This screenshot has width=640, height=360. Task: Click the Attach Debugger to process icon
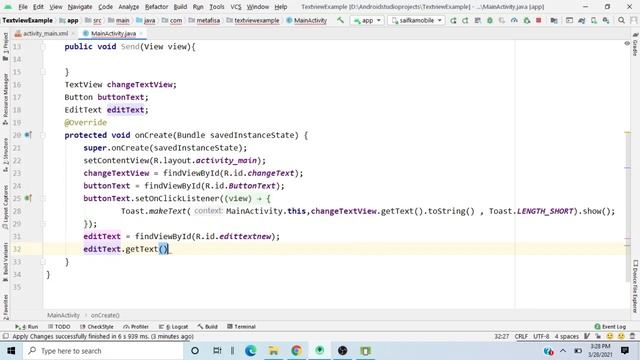[x=527, y=20]
